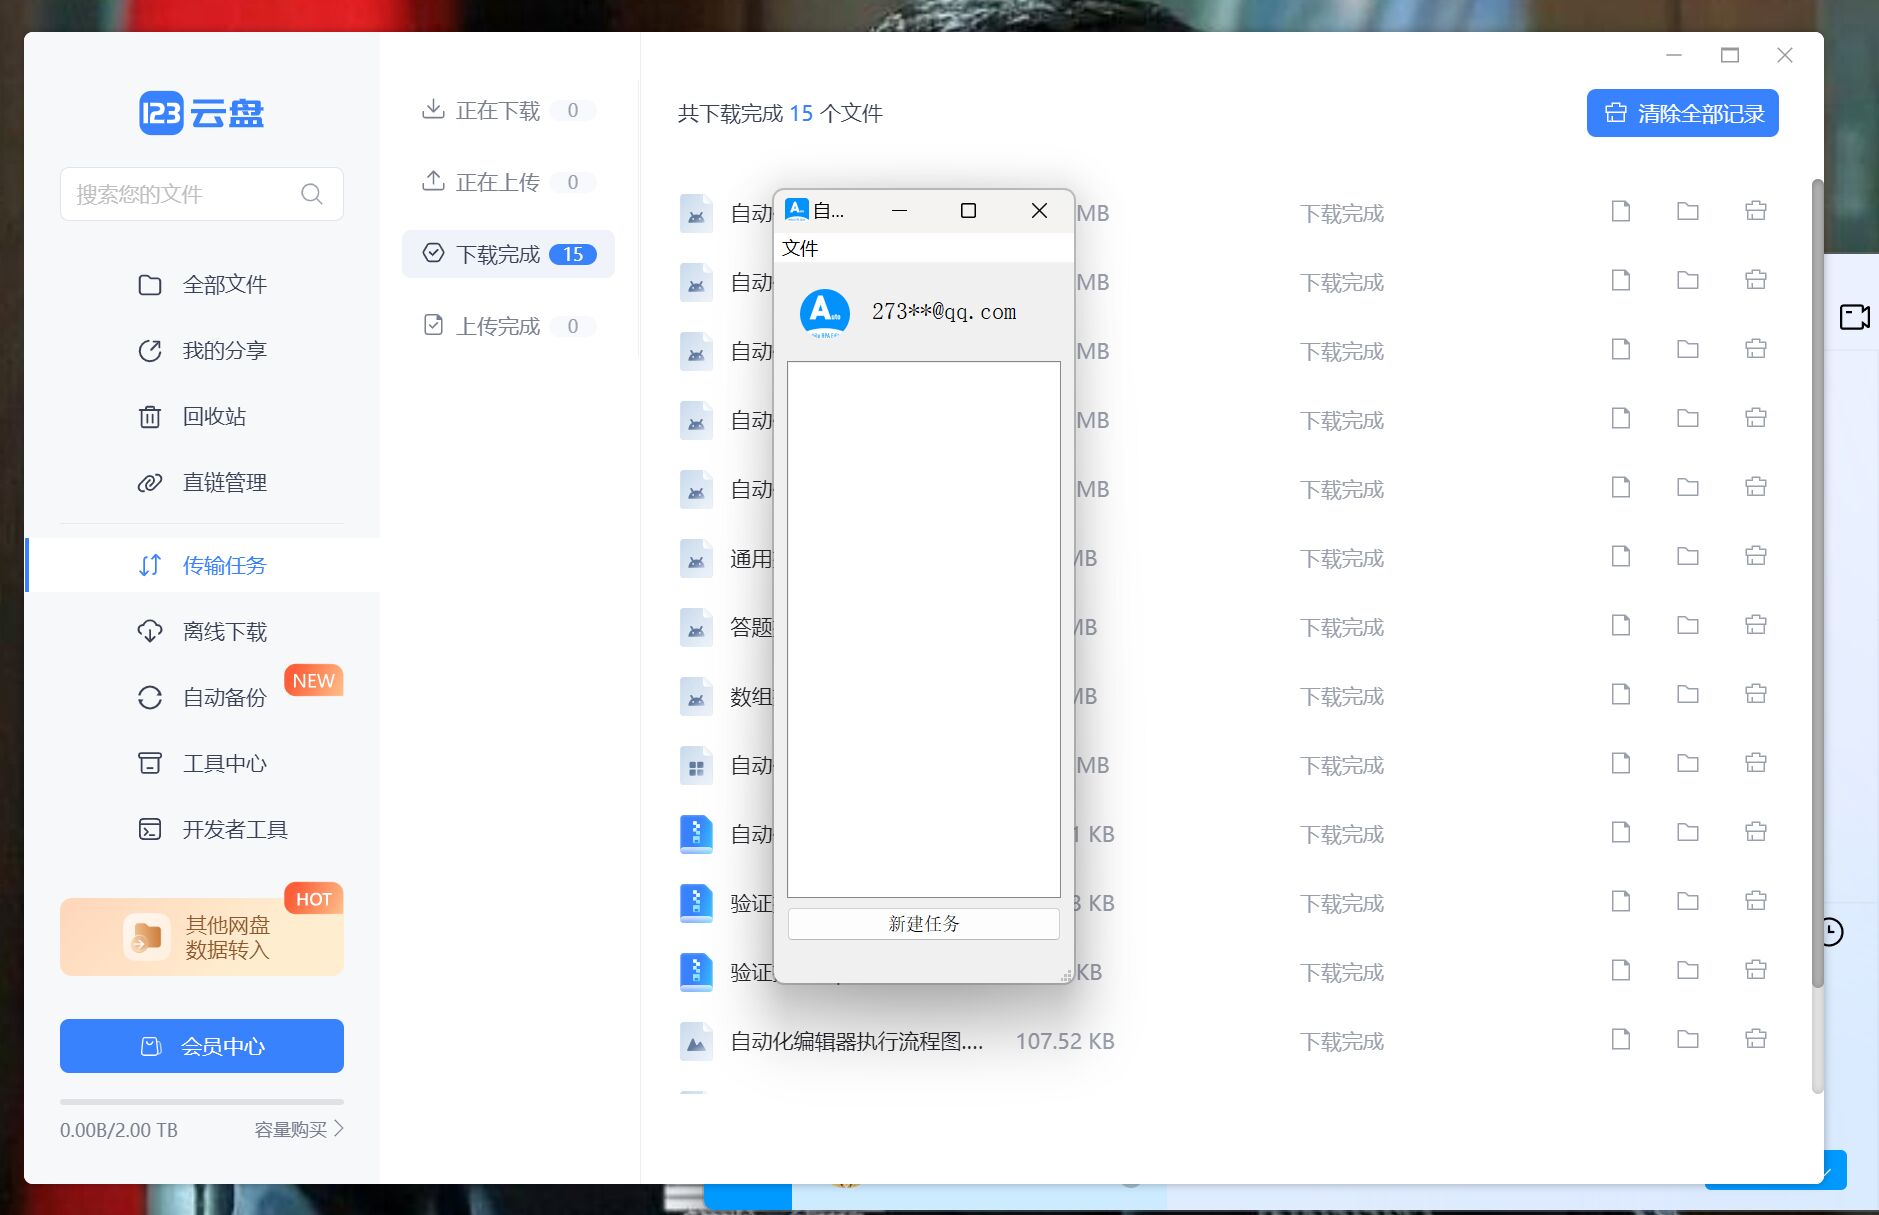Viewport: 1879px width, 1215px height.
Task: Open folder icon in the 1 KB row
Action: [x=1688, y=832]
